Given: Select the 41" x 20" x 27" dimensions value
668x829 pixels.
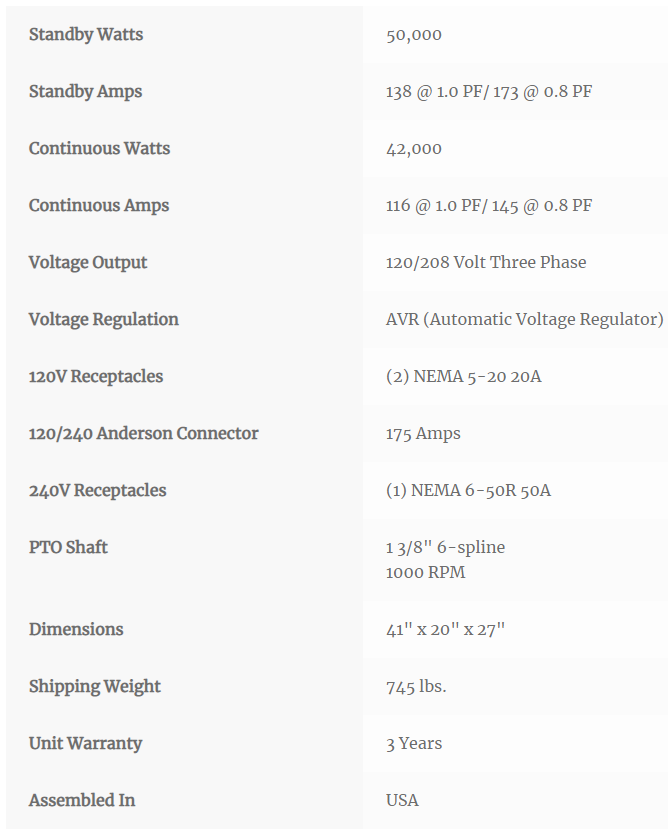Looking at the screenshot, I should pyautogui.click(x=445, y=630).
